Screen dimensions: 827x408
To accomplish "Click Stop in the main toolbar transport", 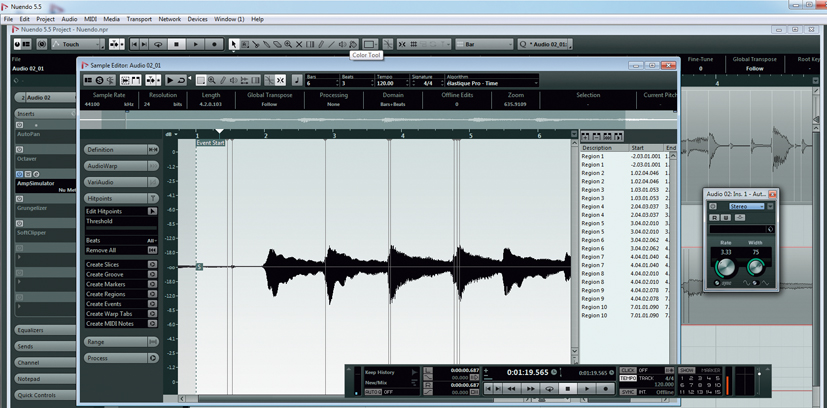I will tap(177, 45).
